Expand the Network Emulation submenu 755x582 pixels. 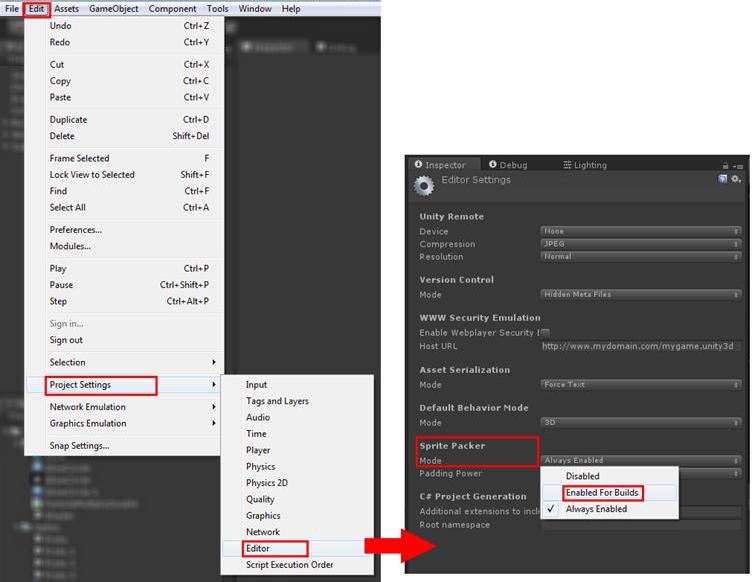click(x=125, y=407)
